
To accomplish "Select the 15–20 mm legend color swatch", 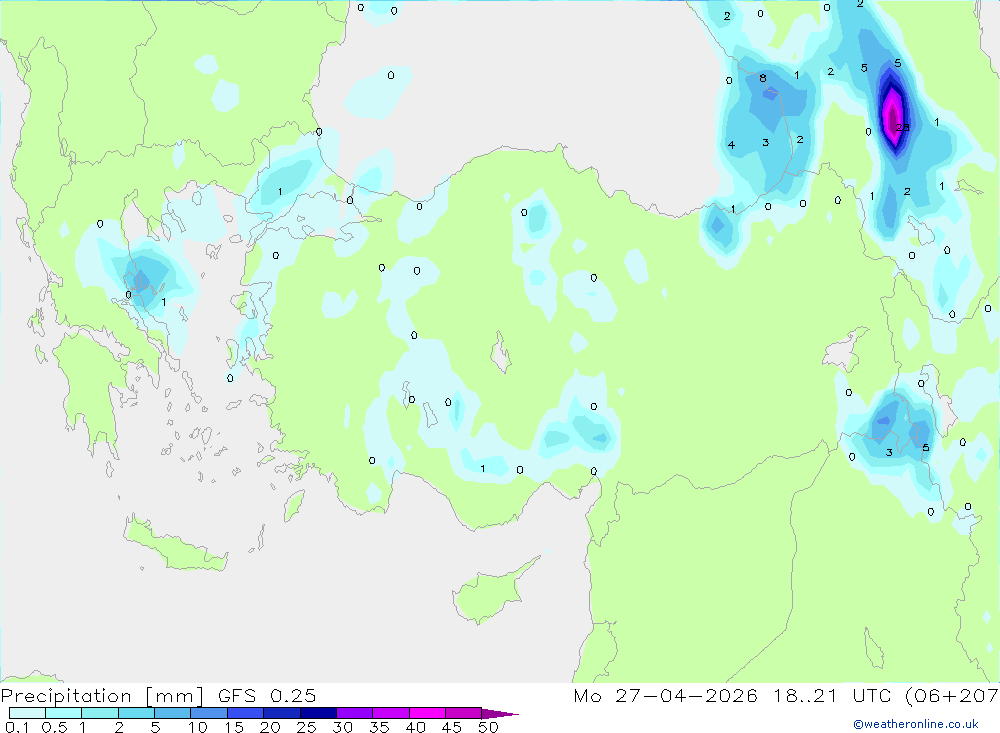I will coord(246,713).
